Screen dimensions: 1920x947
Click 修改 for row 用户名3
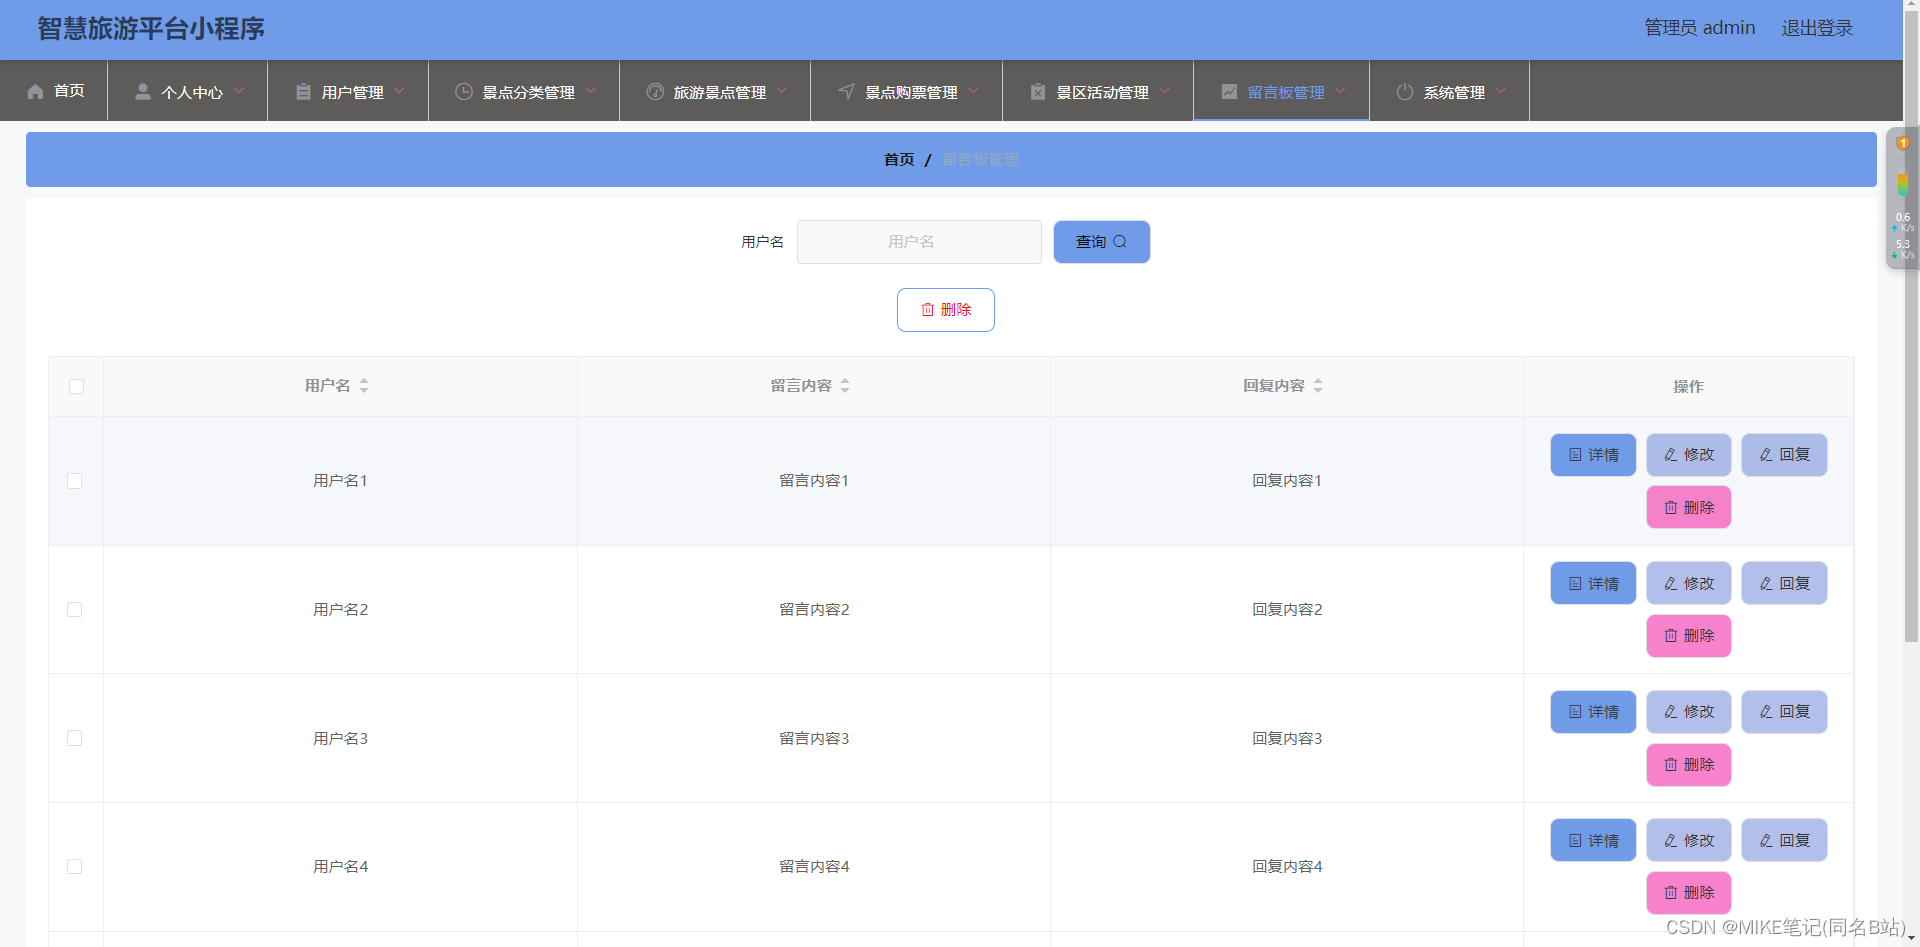point(1689,712)
